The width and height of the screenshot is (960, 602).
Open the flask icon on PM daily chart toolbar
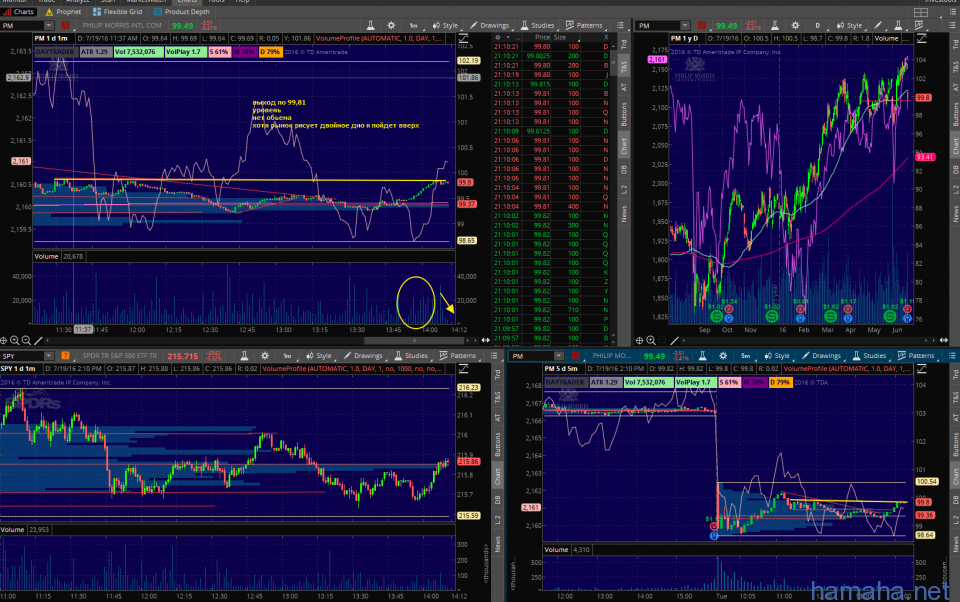774,25
